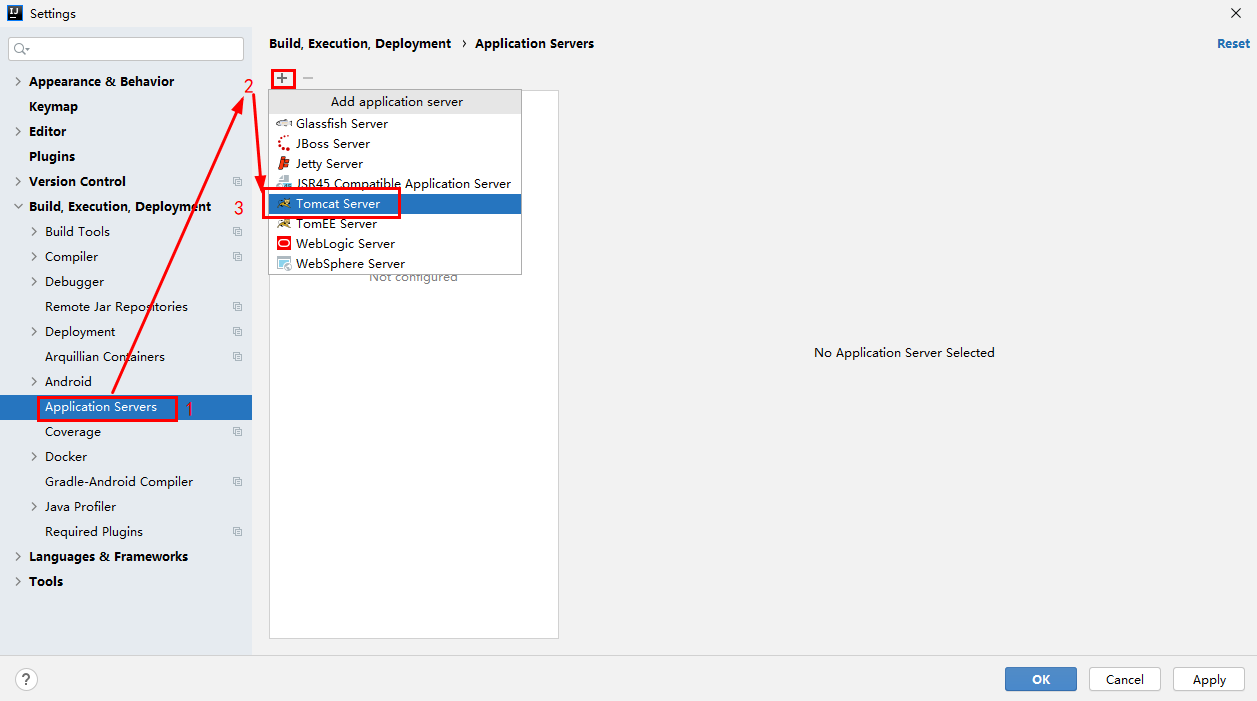The image size is (1257, 701).
Task: Open Arquillian Containers settings
Action: coord(105,357)
